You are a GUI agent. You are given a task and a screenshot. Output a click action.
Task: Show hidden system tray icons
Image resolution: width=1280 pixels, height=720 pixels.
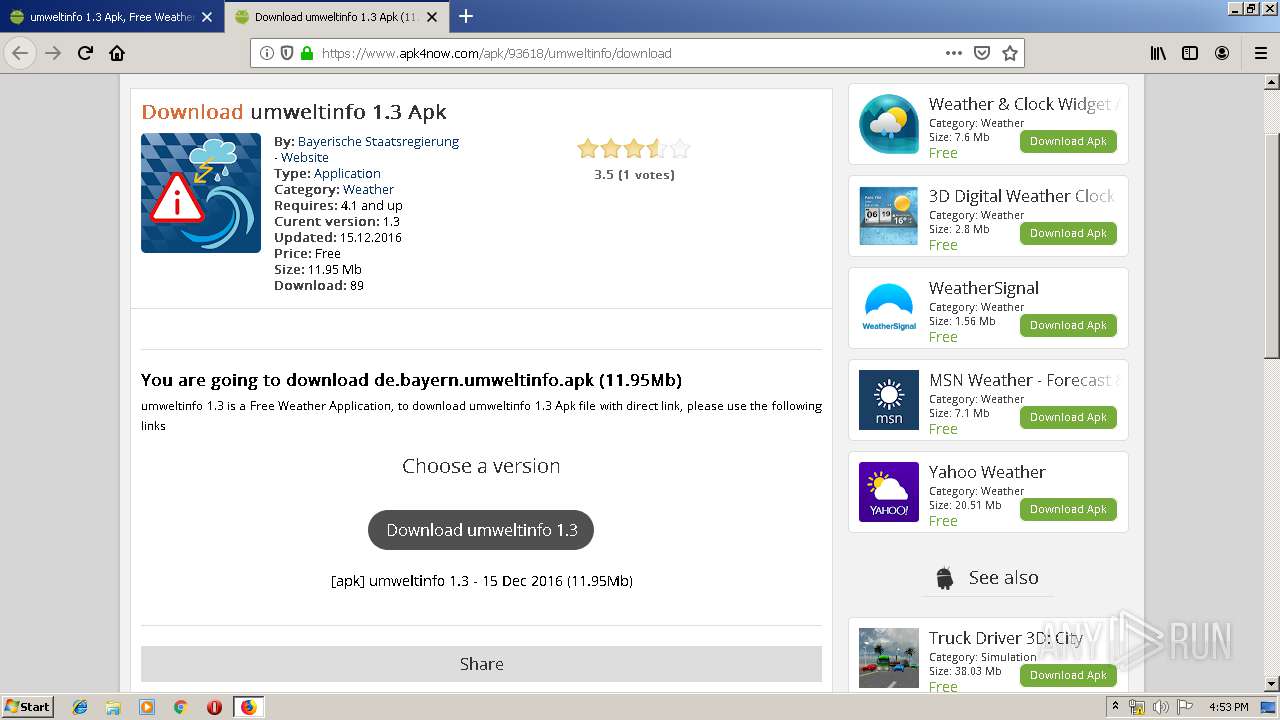point(1115,707)
